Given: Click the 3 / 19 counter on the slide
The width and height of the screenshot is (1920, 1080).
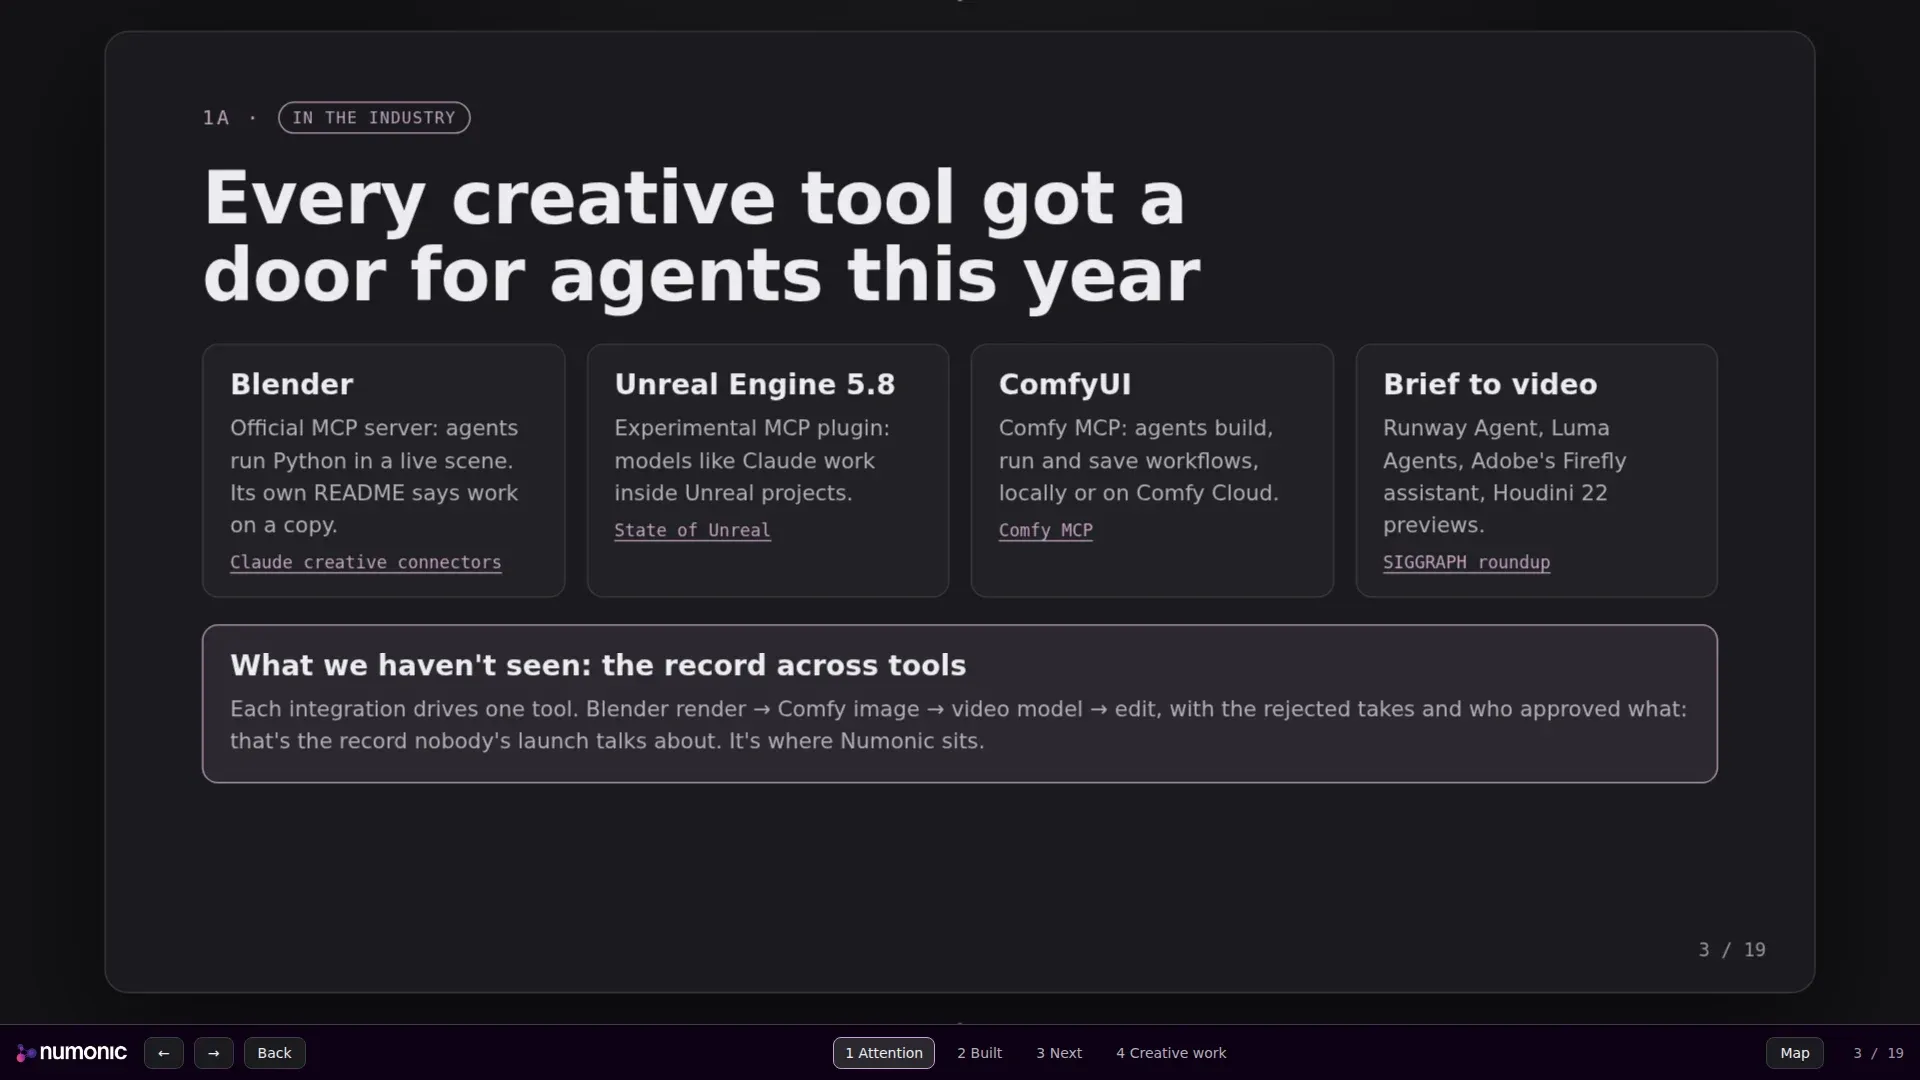Looking at the screenshot, I should point(1732,950).
